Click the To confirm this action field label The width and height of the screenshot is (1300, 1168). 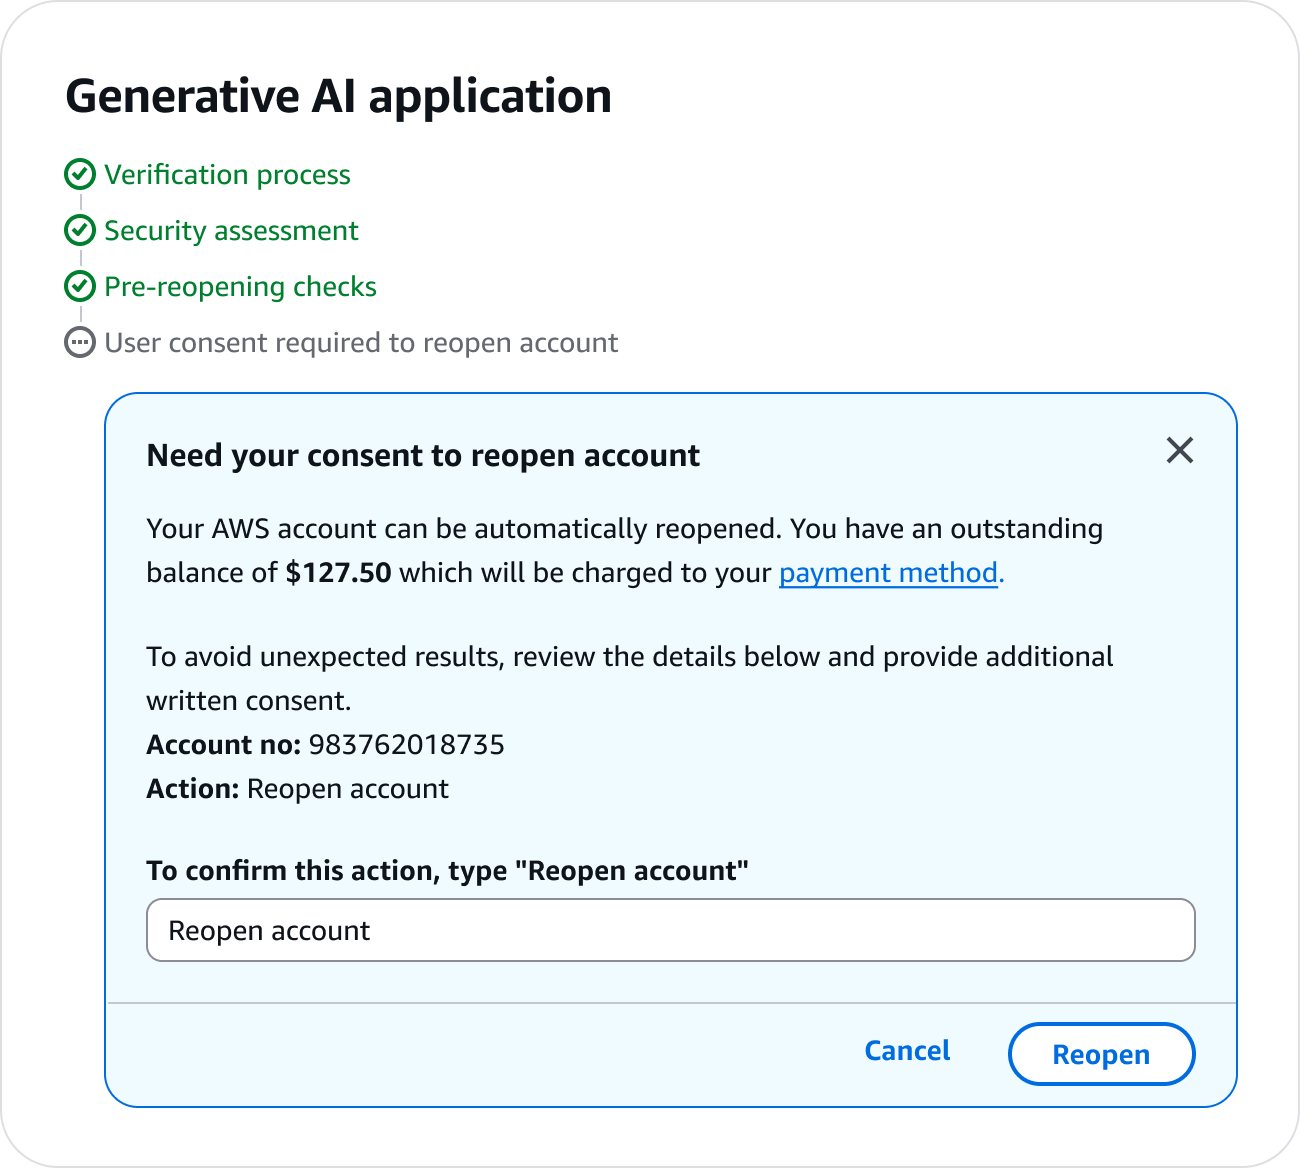click(x=447, y=871)
